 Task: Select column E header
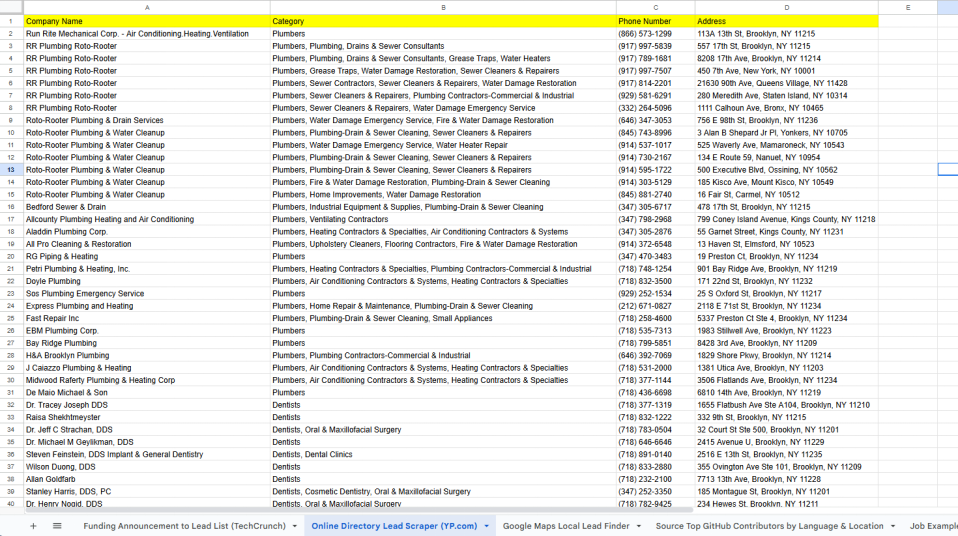pos(907,7)
